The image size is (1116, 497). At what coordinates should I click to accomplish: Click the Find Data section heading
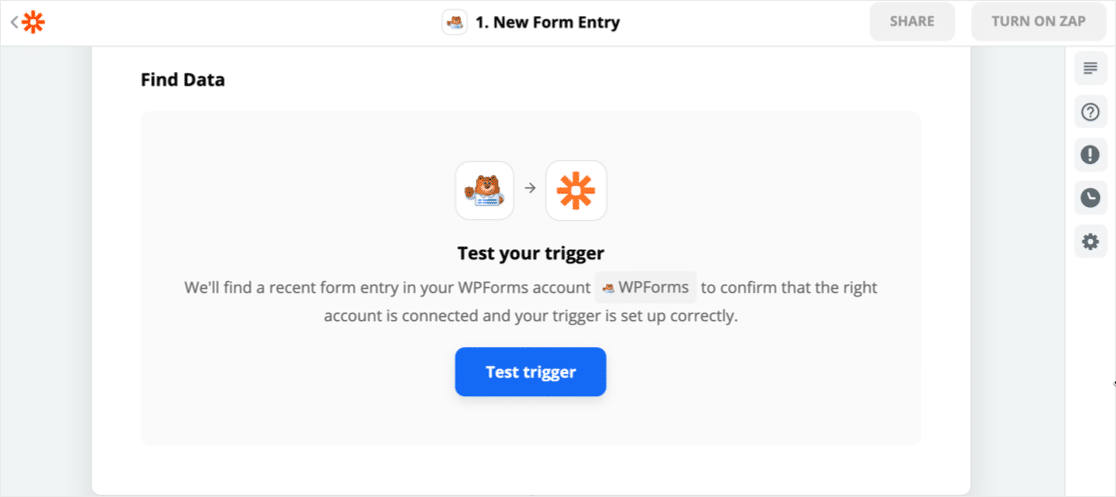click(x=183, y=80)
